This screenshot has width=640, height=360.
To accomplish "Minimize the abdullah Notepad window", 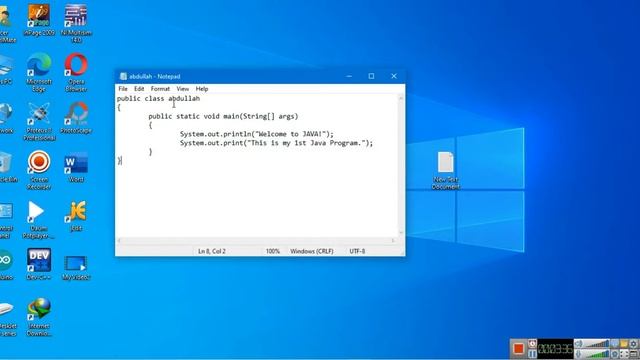I will [349, 76].
